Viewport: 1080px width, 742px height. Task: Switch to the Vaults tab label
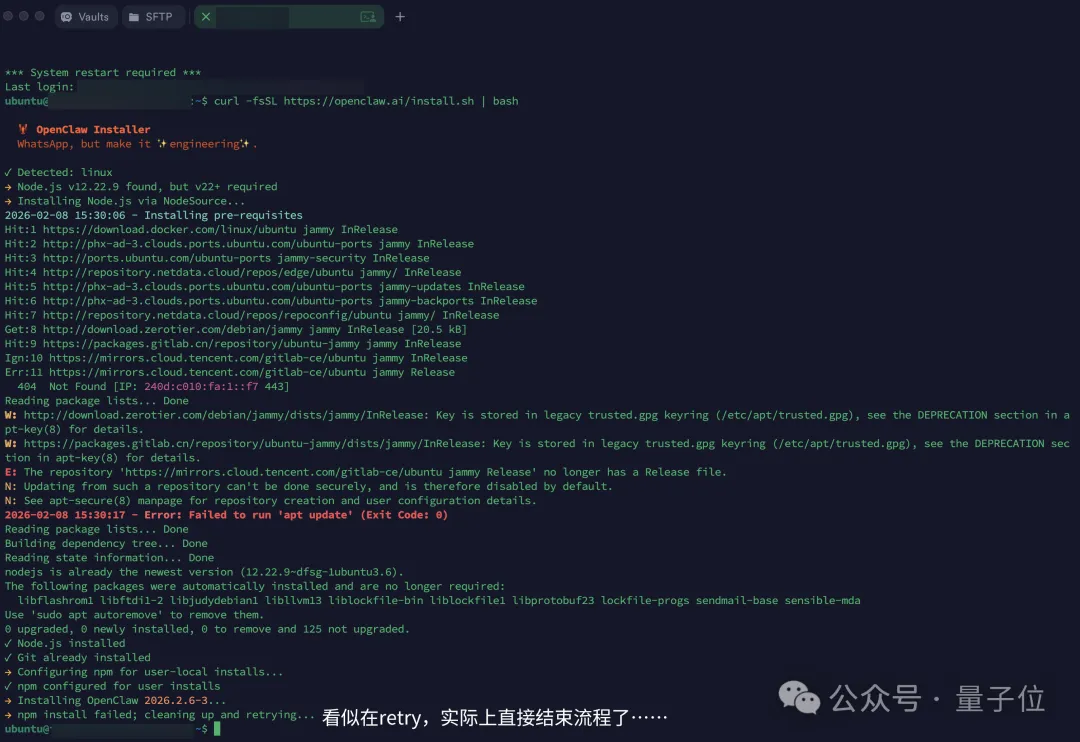click(93, 17)
